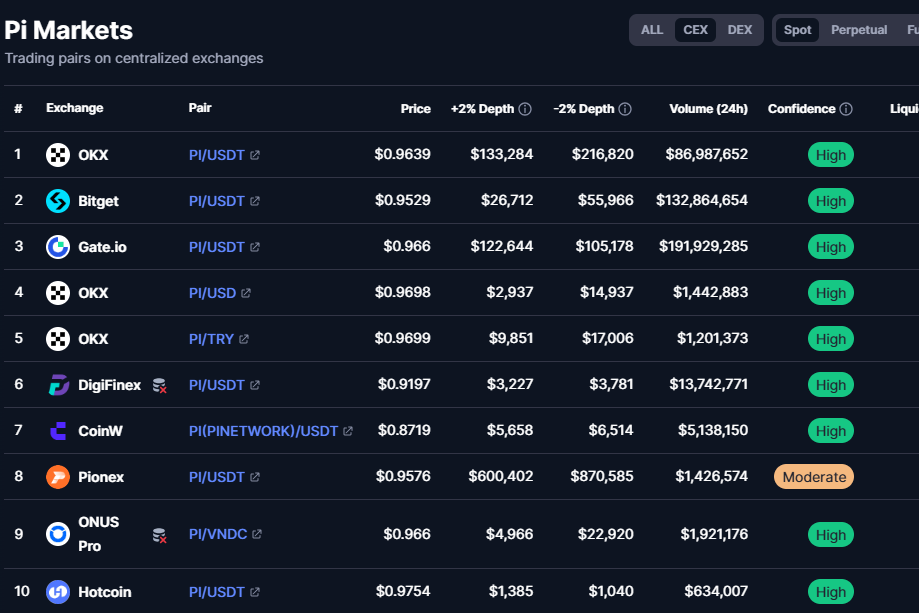Click the Pionex exchange logo
919x613 pixels.
coord(58,477)
